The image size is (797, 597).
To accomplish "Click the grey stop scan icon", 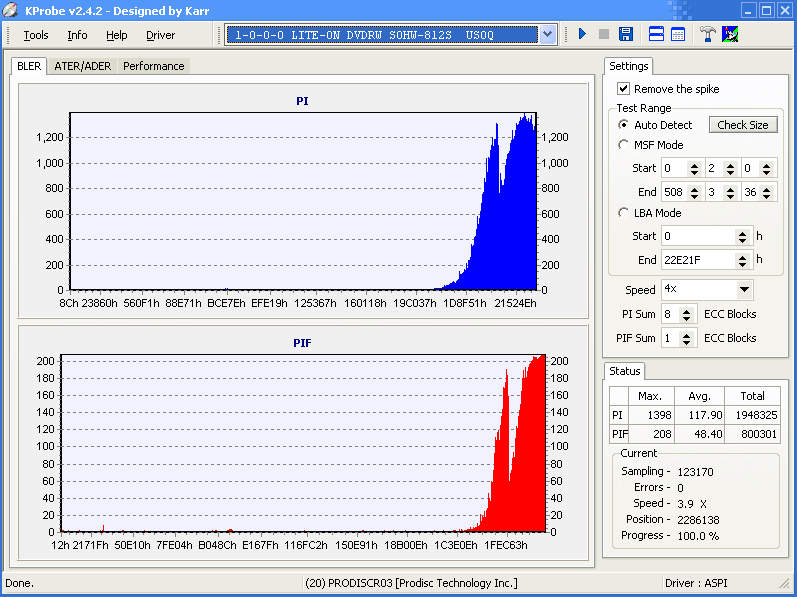I will (x=604, y=34).
